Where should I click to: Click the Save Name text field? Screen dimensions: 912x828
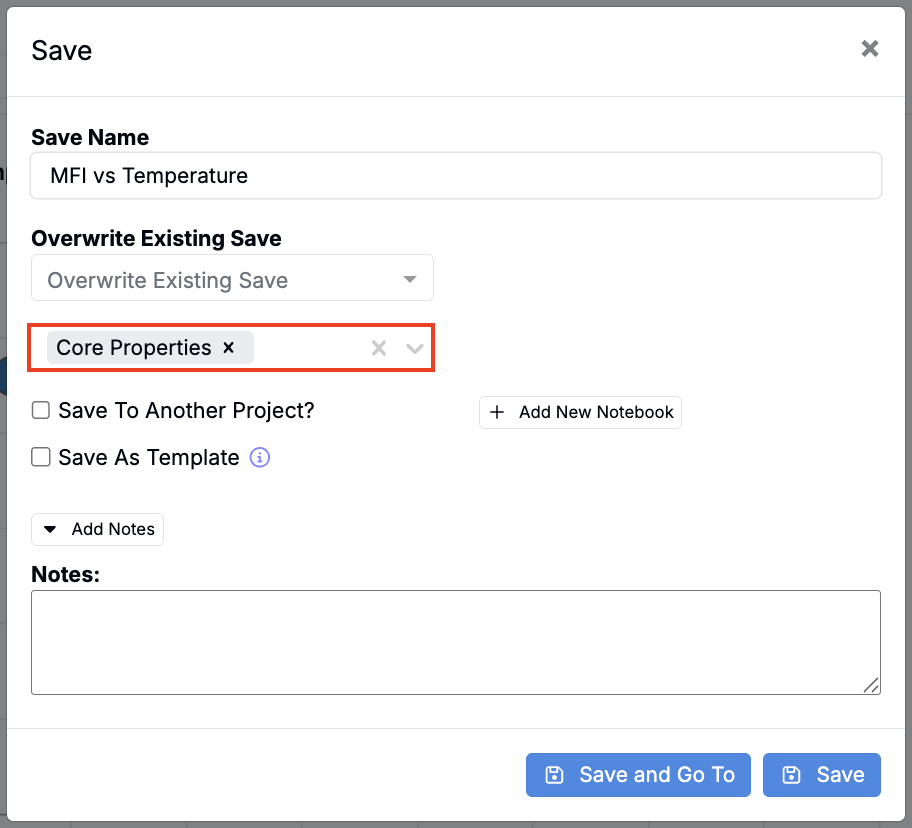click(x=456, y=176)
